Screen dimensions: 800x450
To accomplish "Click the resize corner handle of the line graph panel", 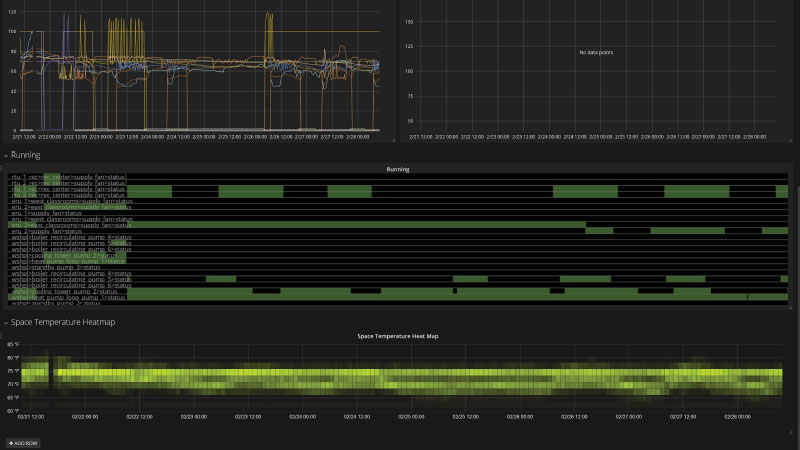I will (393, 140).
